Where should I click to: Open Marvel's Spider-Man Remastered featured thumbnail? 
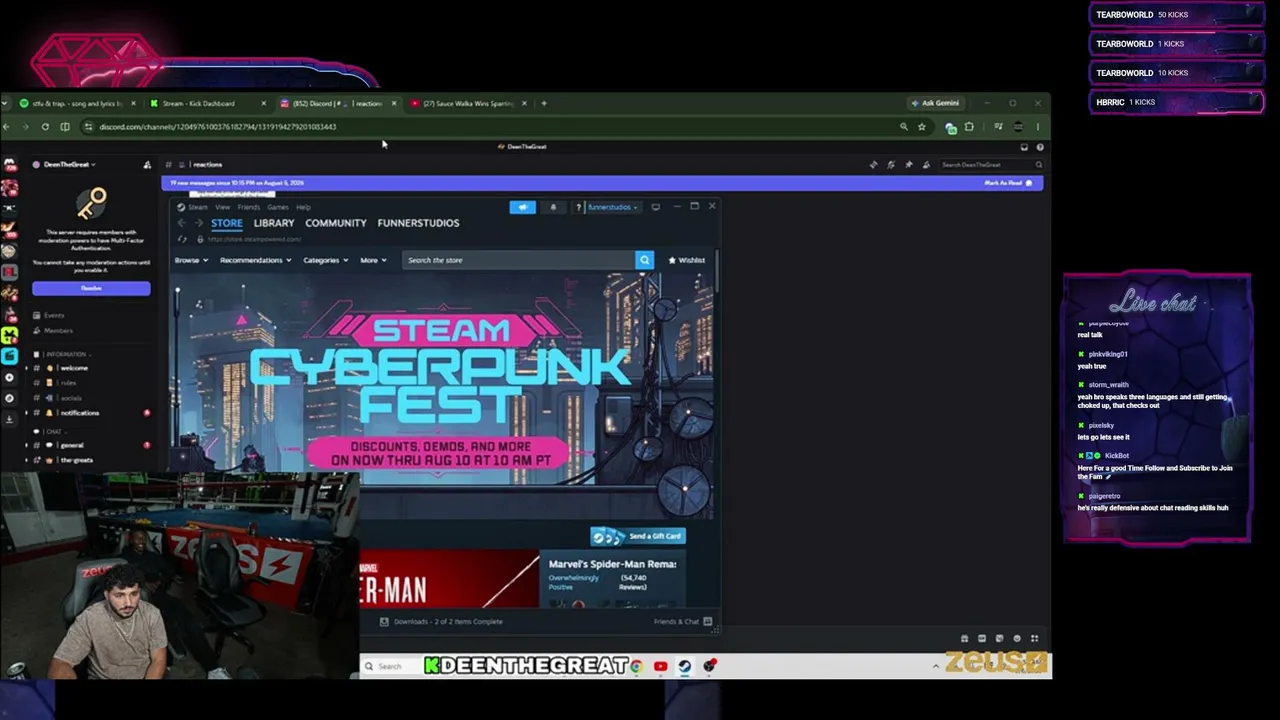point(449,578)
